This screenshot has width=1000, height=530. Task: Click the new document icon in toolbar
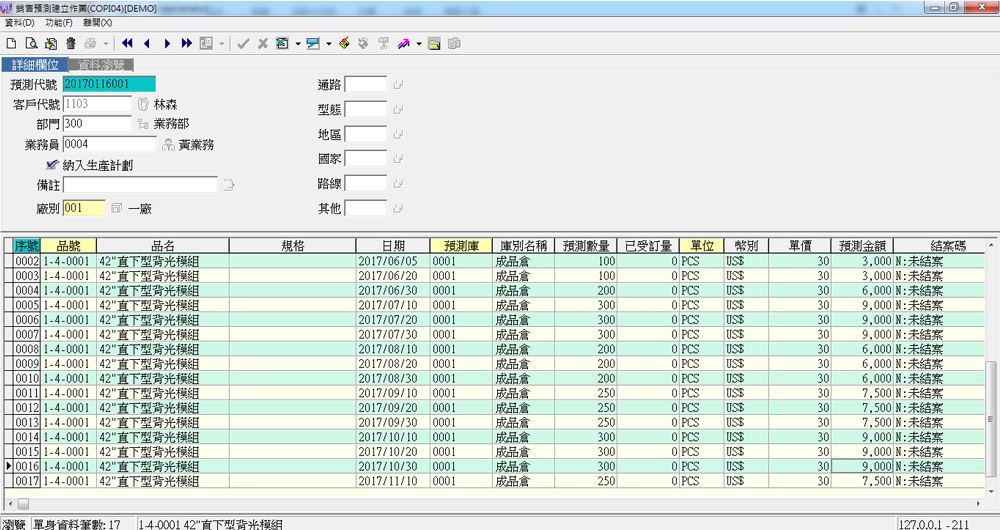(x=11, y=44)
